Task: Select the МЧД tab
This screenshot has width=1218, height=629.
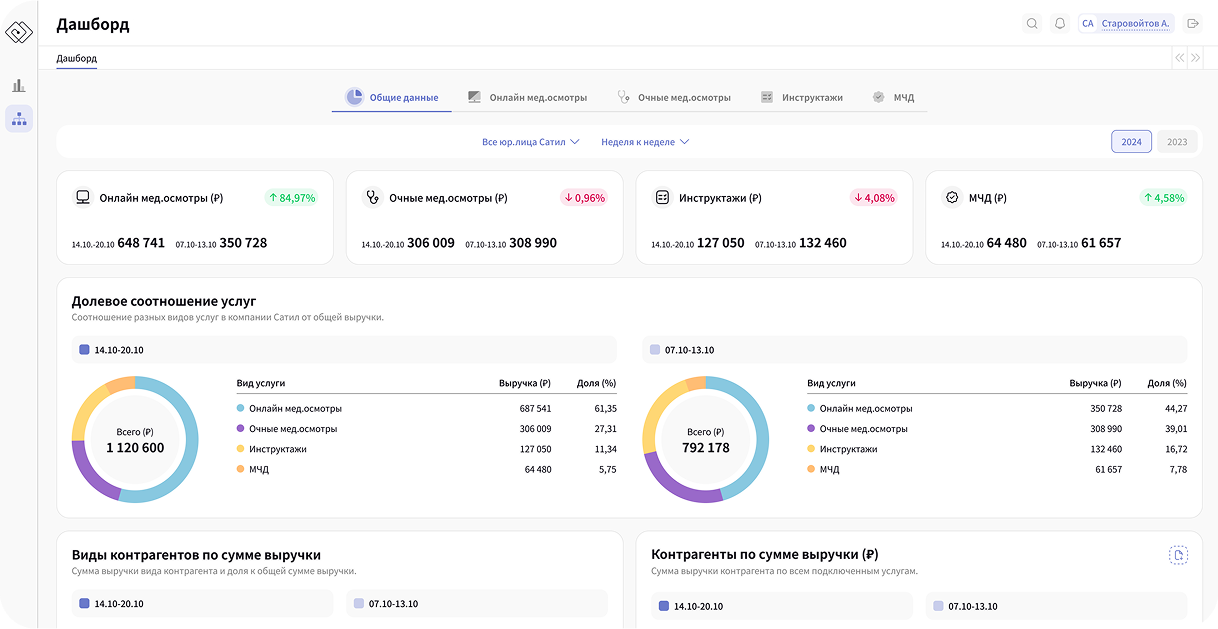Action: coord(893,98)
